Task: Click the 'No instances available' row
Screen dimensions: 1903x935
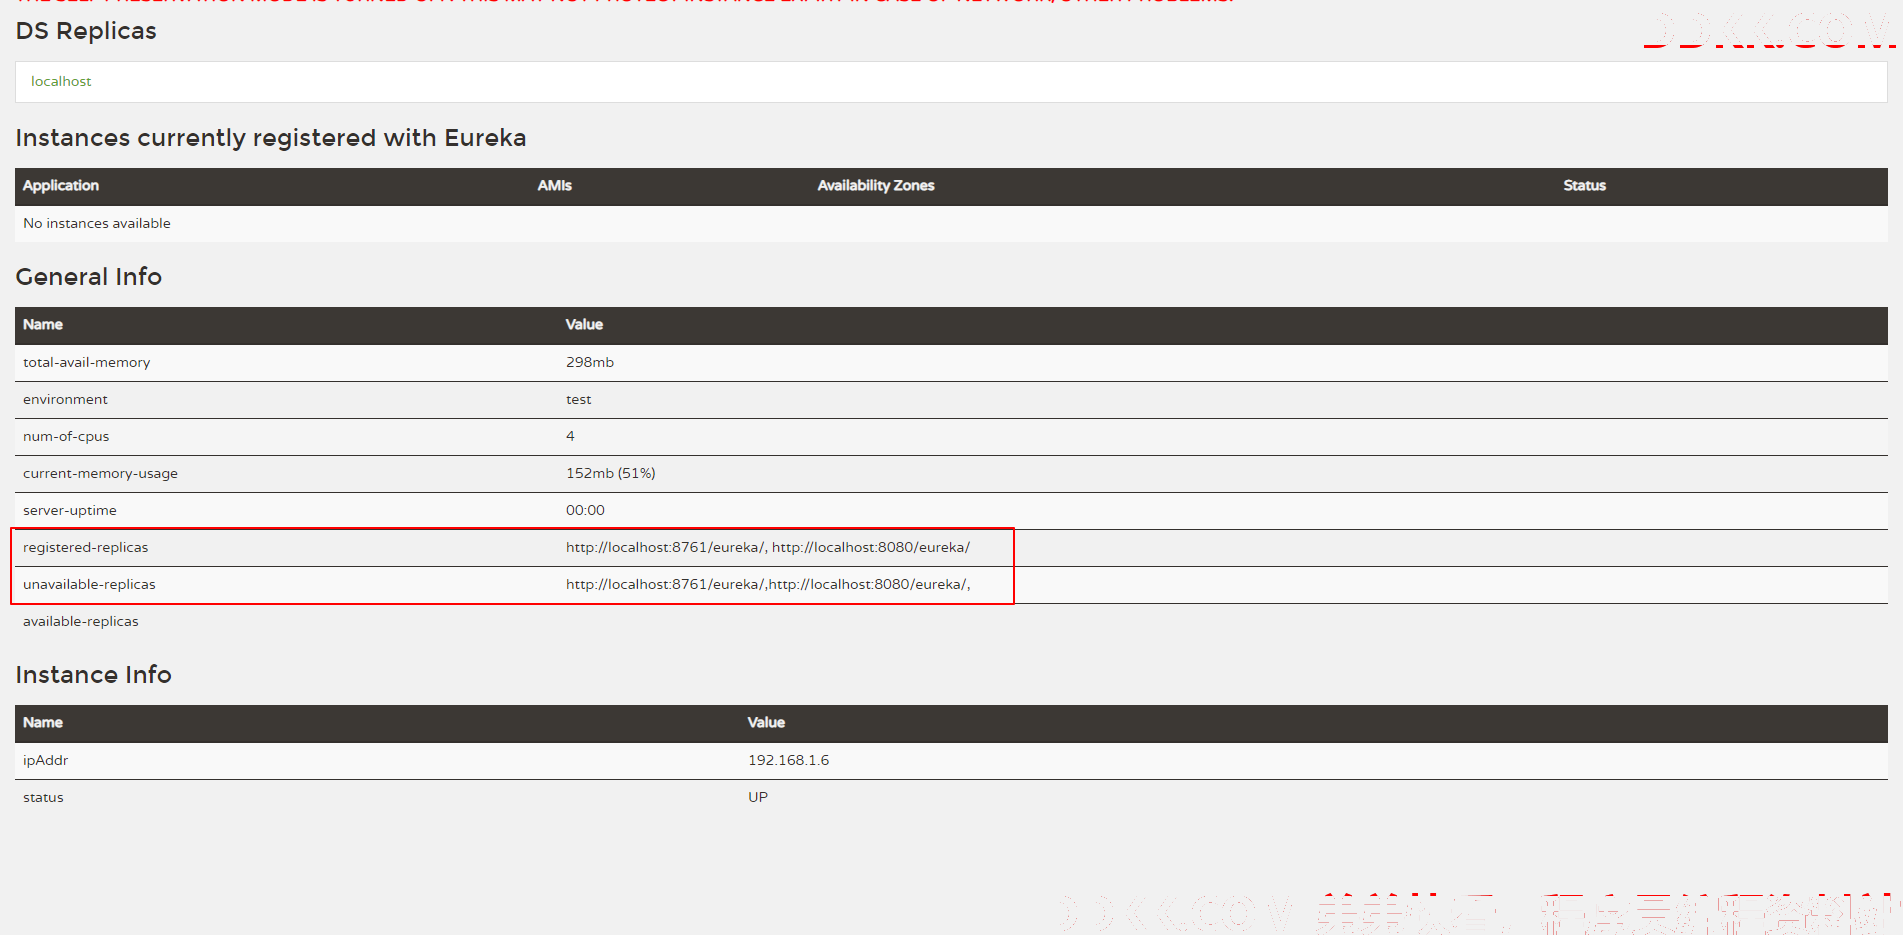Action: coord(97,224)
